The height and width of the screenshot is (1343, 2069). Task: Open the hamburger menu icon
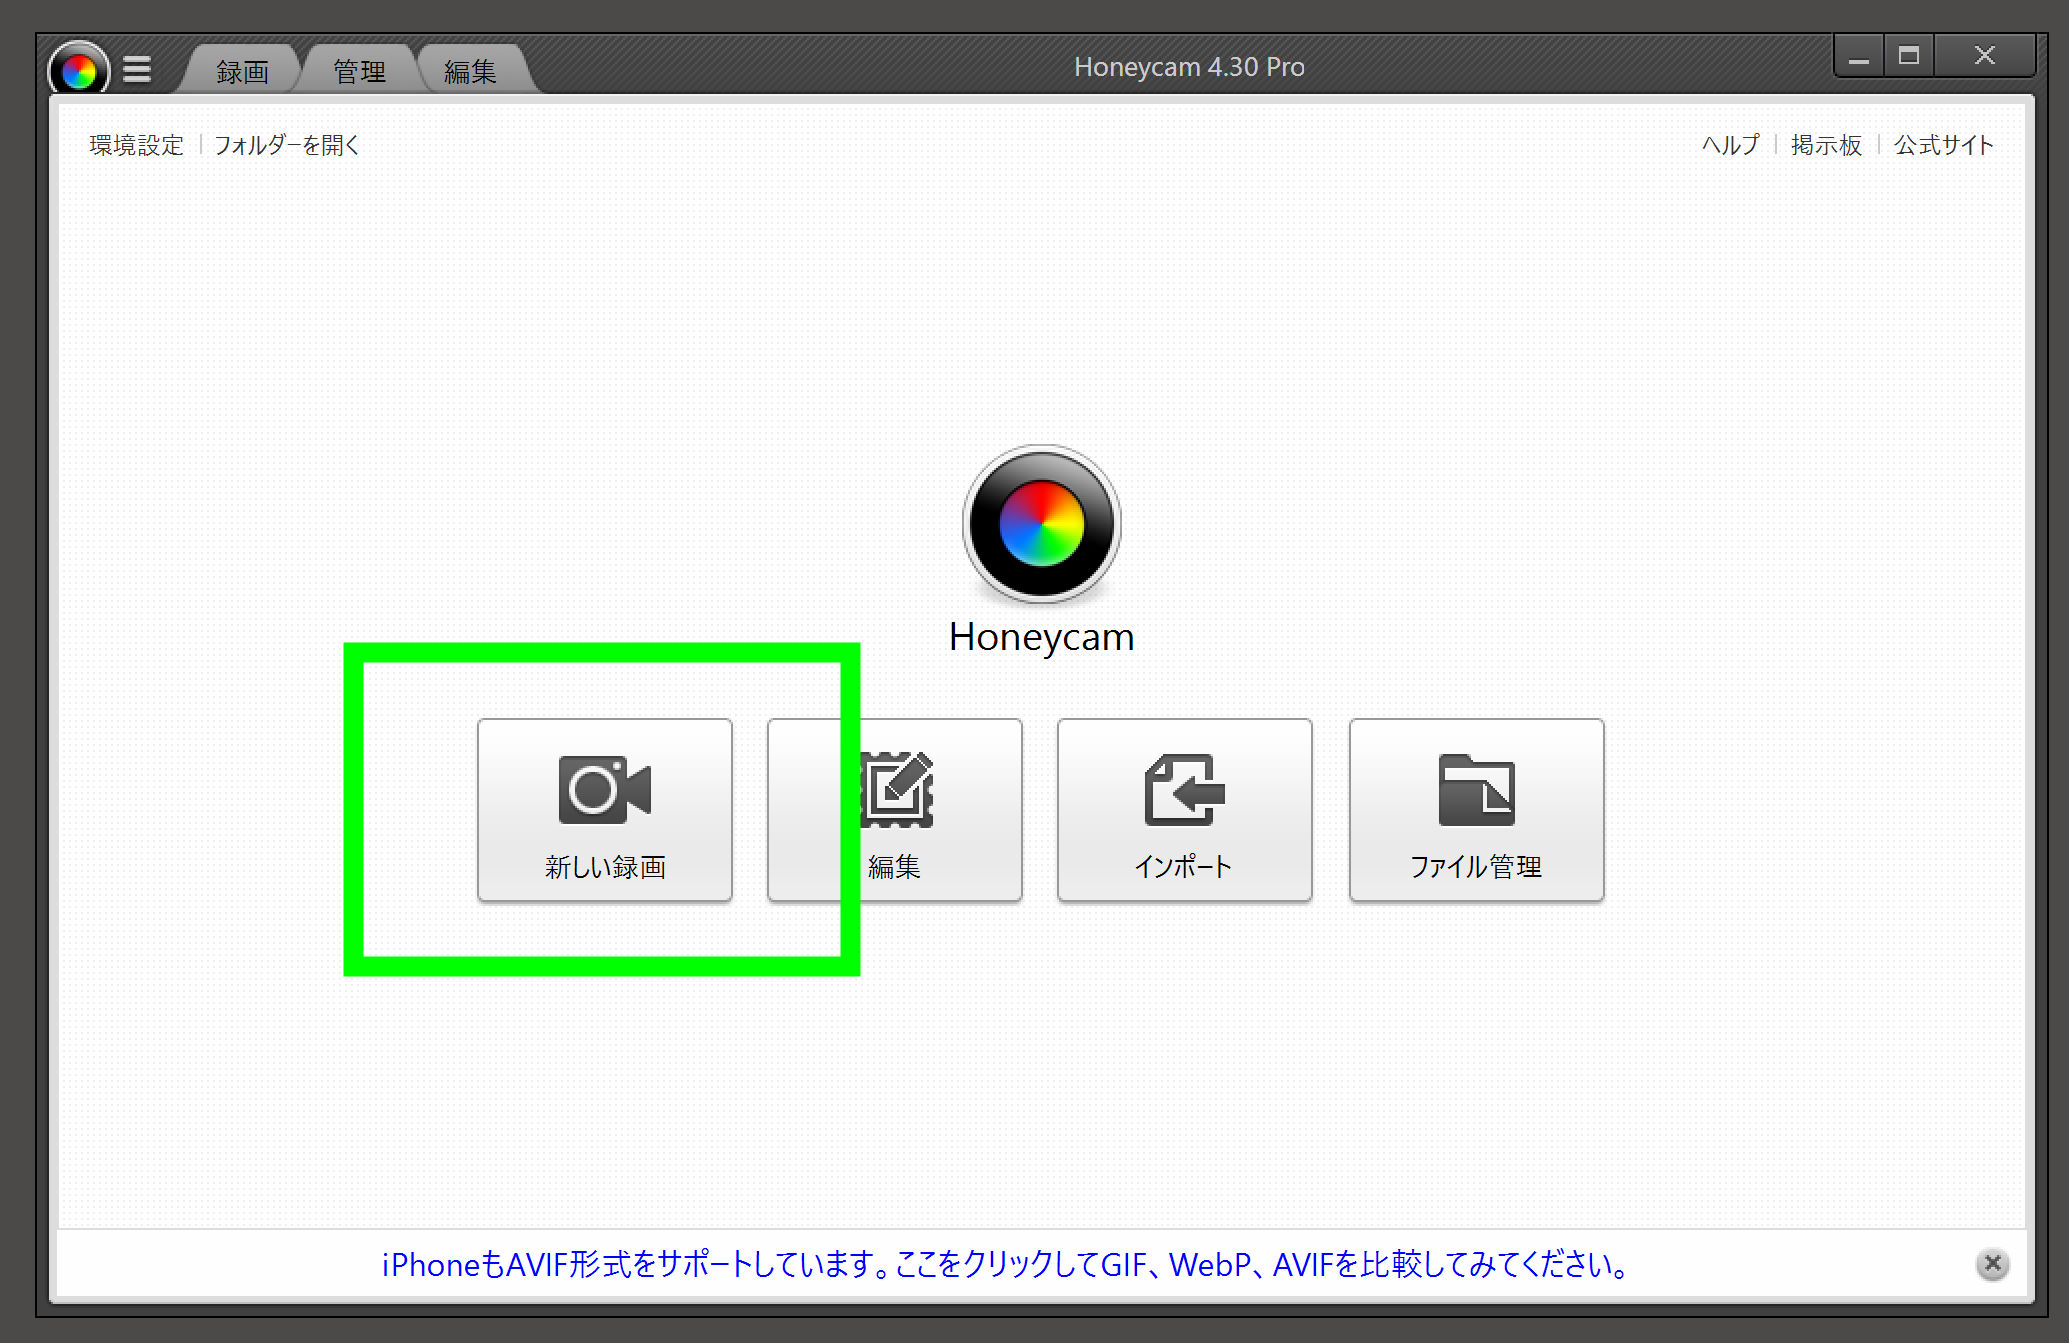click(137, 70)
